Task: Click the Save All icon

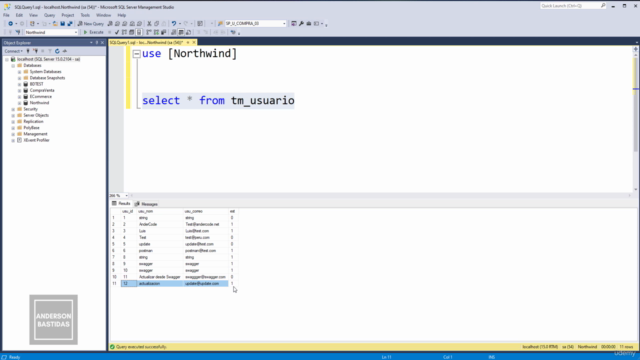Action: click(x=70, y=24)
